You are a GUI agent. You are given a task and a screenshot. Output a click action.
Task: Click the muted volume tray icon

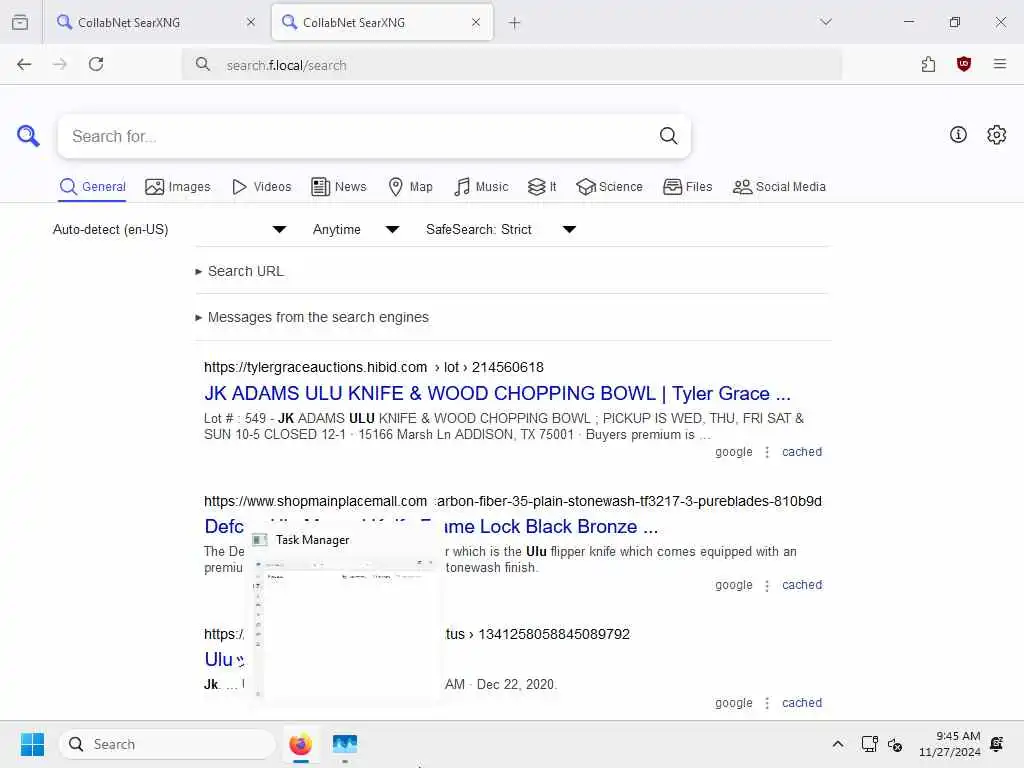(x=895, y=744)
